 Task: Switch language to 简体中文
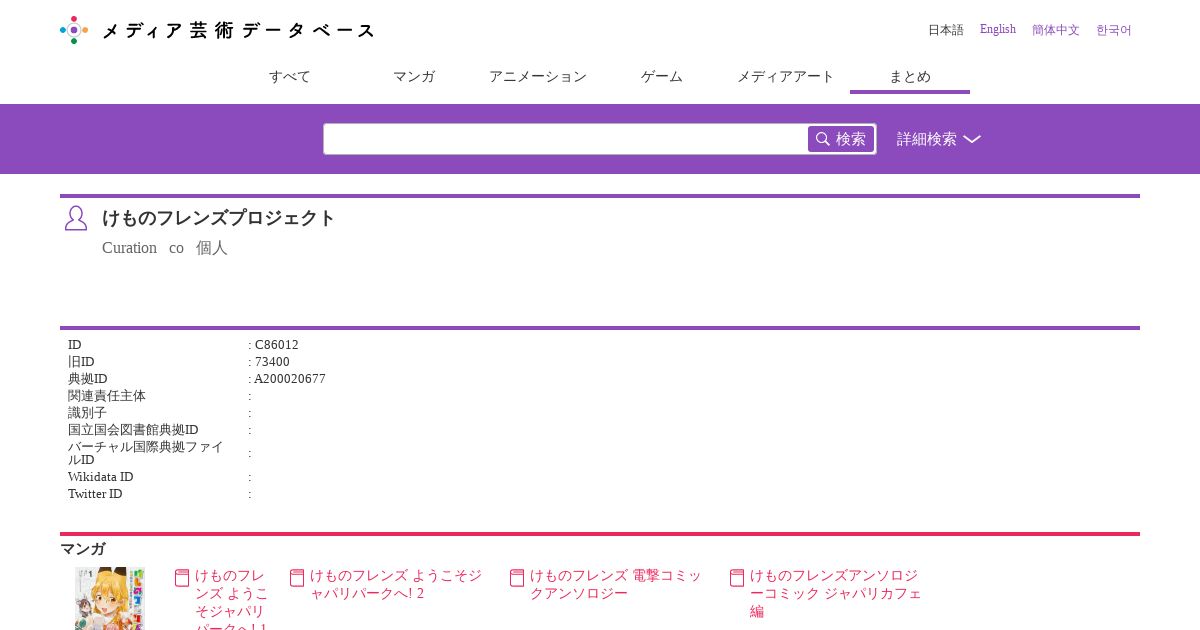point(1056,30)
